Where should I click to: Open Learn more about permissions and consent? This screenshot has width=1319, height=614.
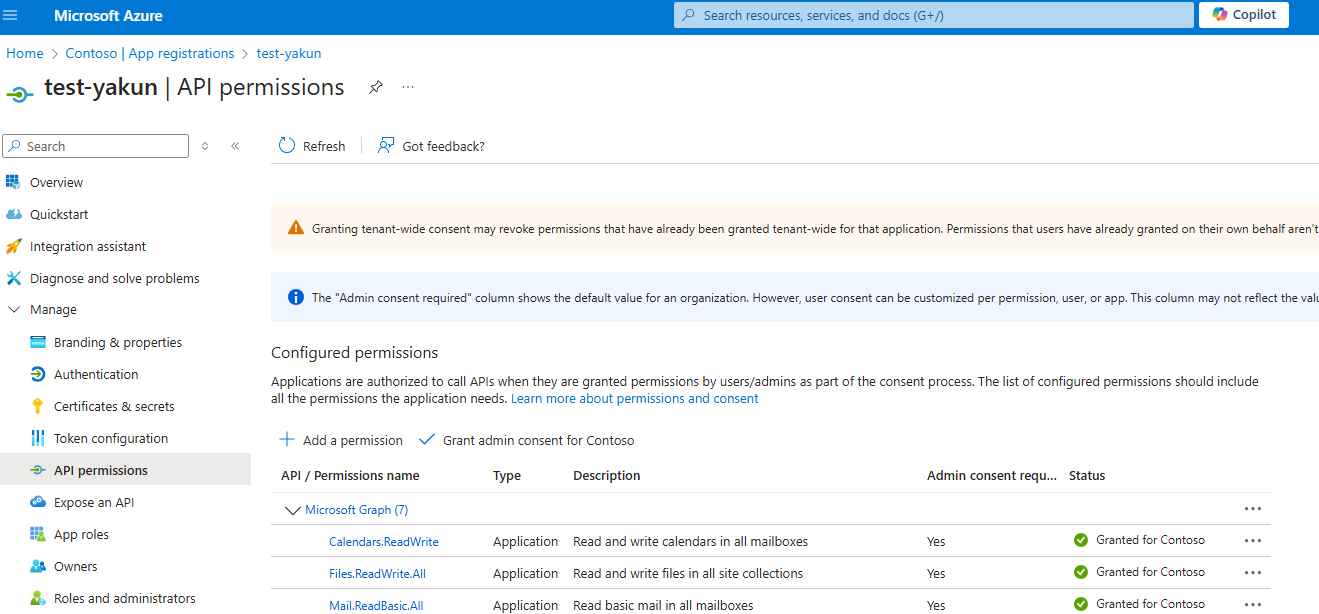coord(635,398)
